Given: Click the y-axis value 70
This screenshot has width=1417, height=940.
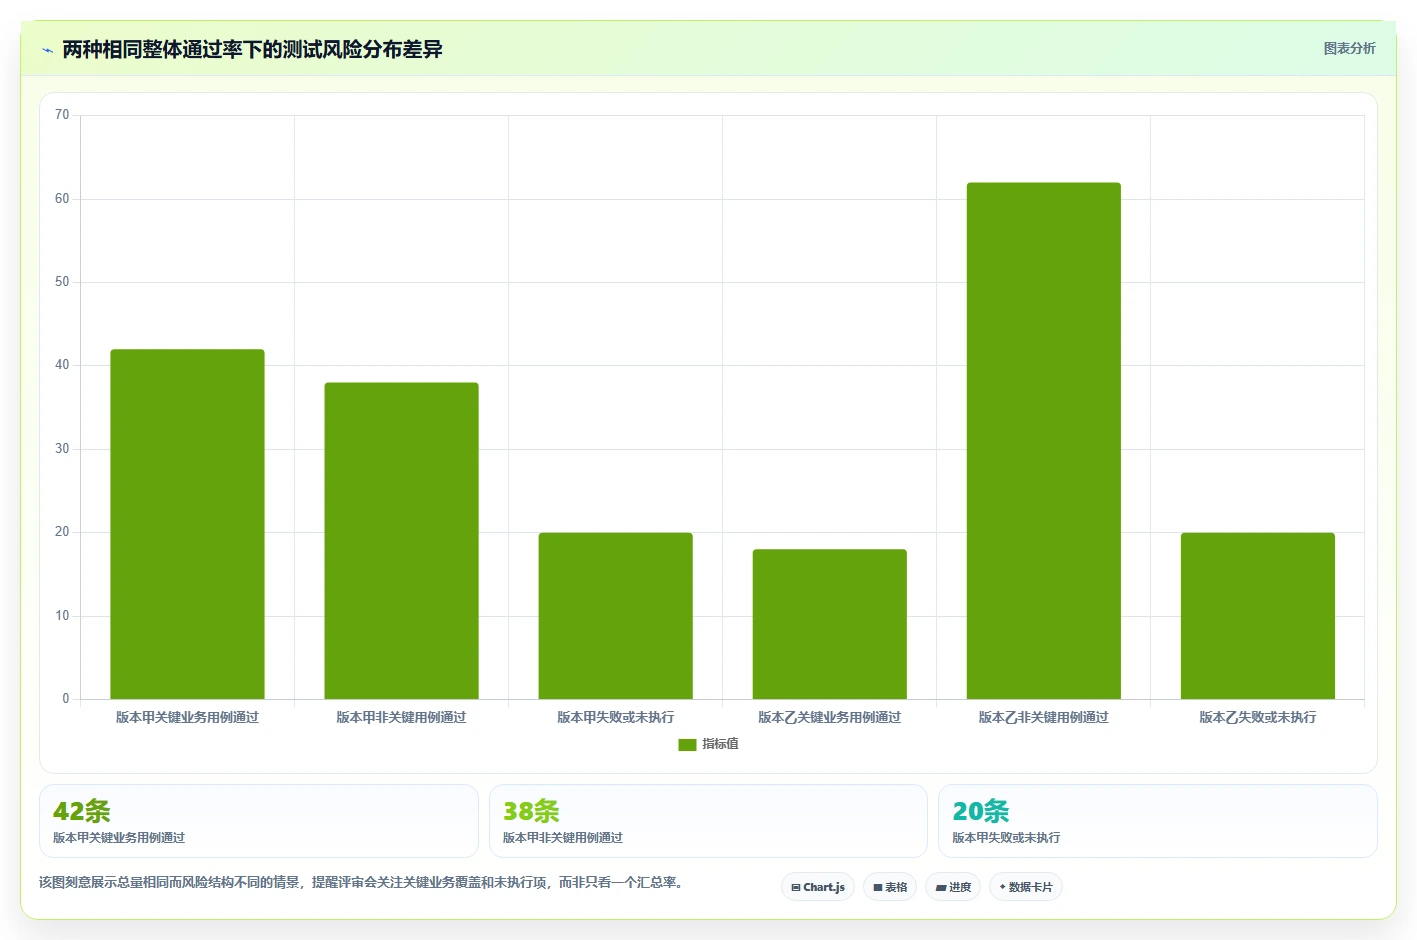Looking at the screenshot, I should click(62, 115).
